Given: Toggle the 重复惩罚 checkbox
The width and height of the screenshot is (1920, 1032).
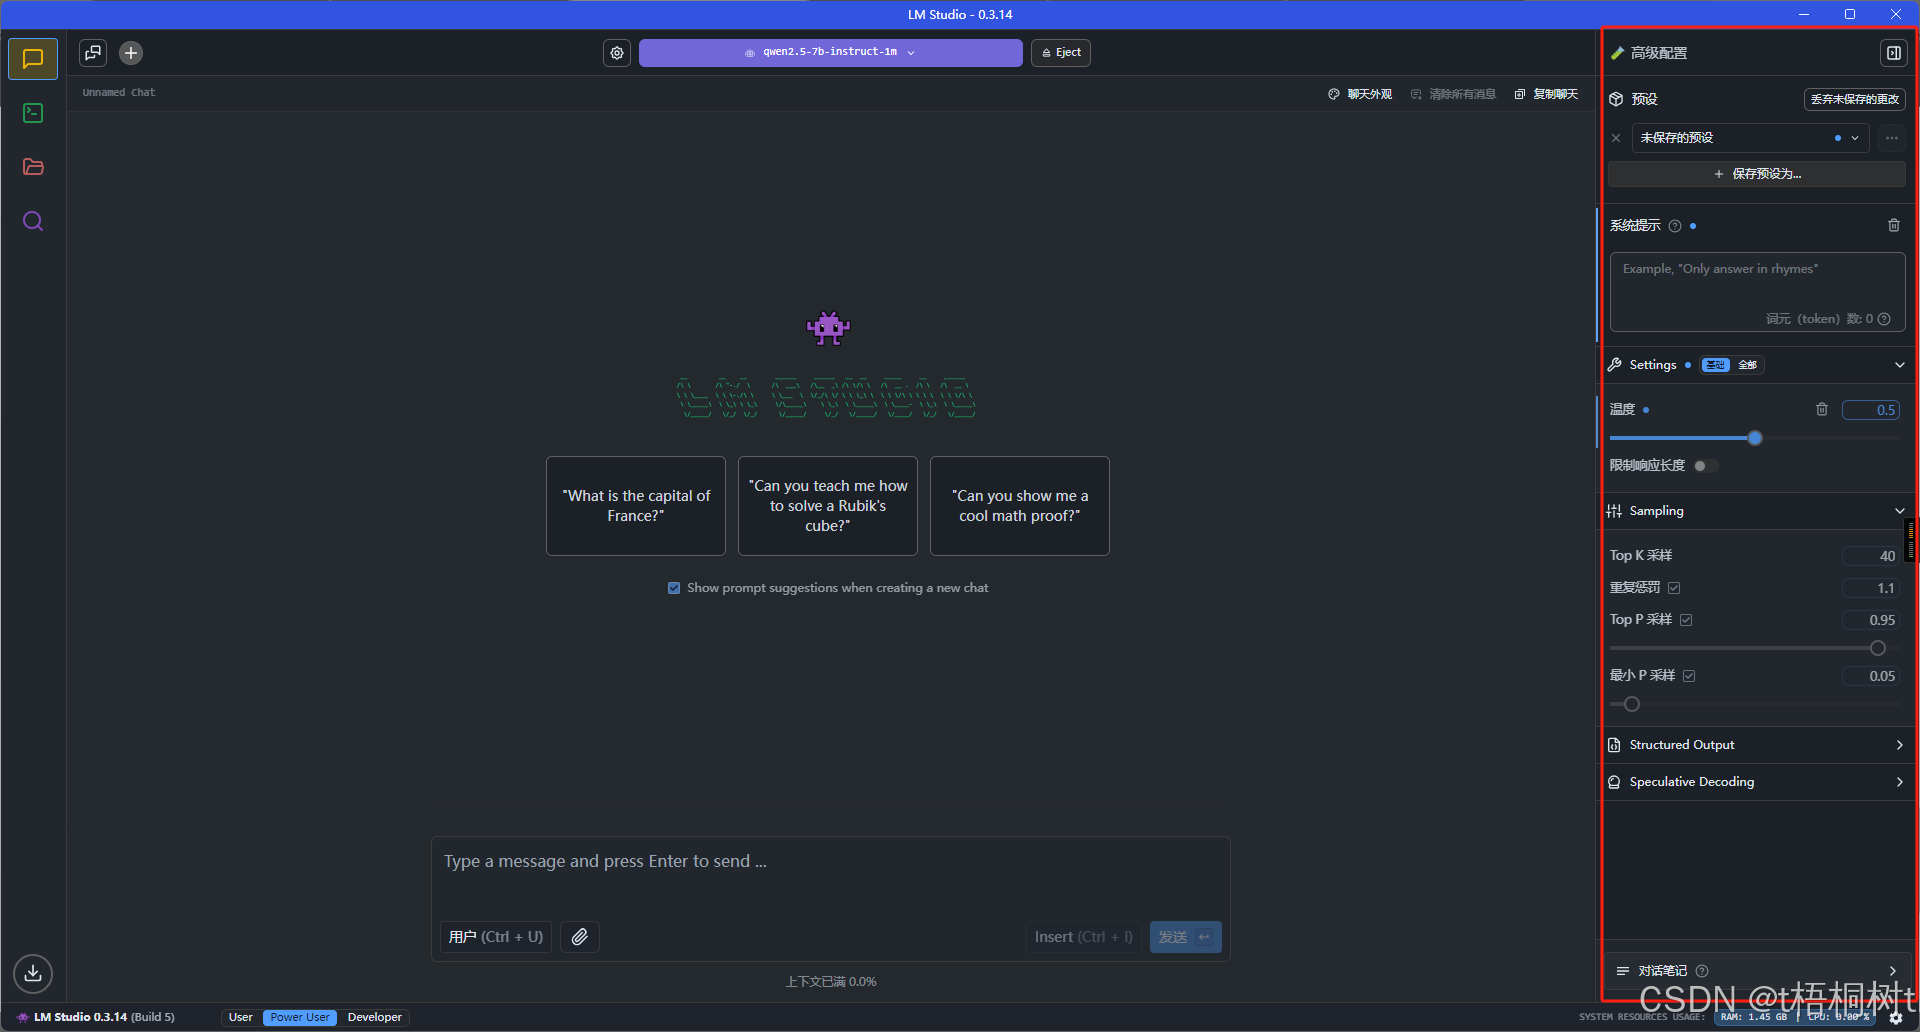Looking at the screenshot, I should (x=1674, y=588).
